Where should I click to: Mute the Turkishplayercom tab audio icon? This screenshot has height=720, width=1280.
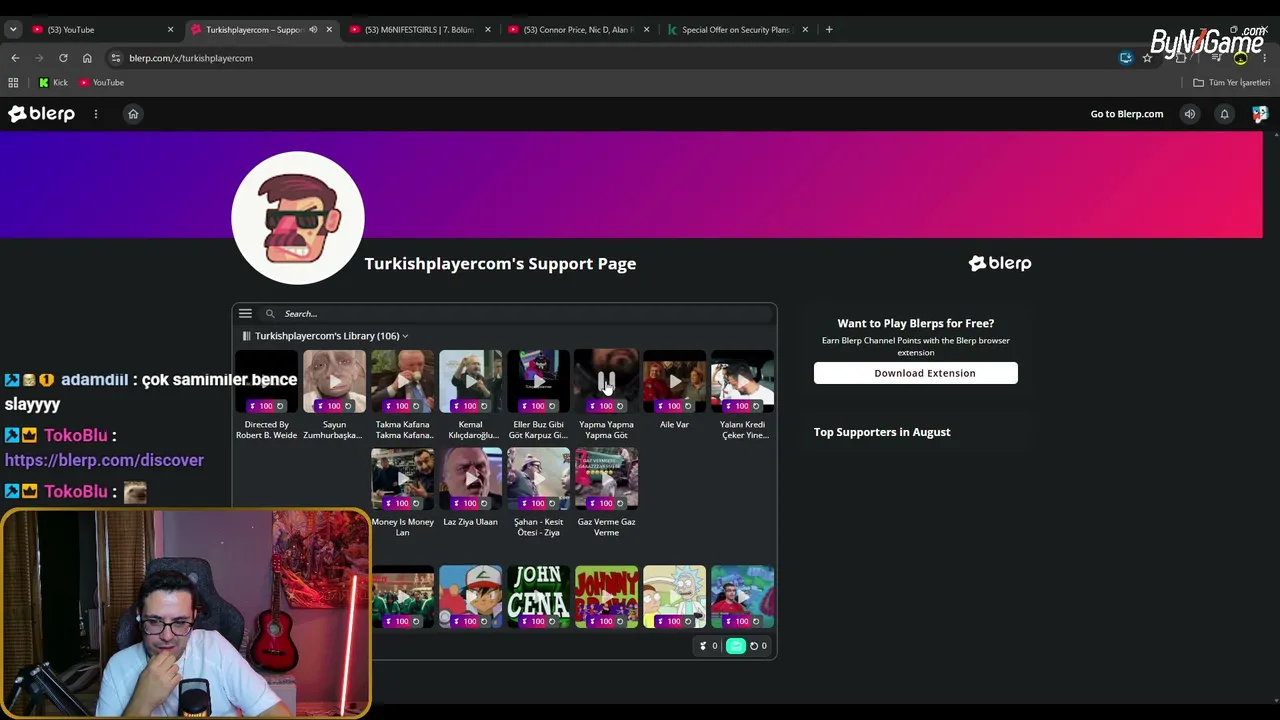[313, 30]
